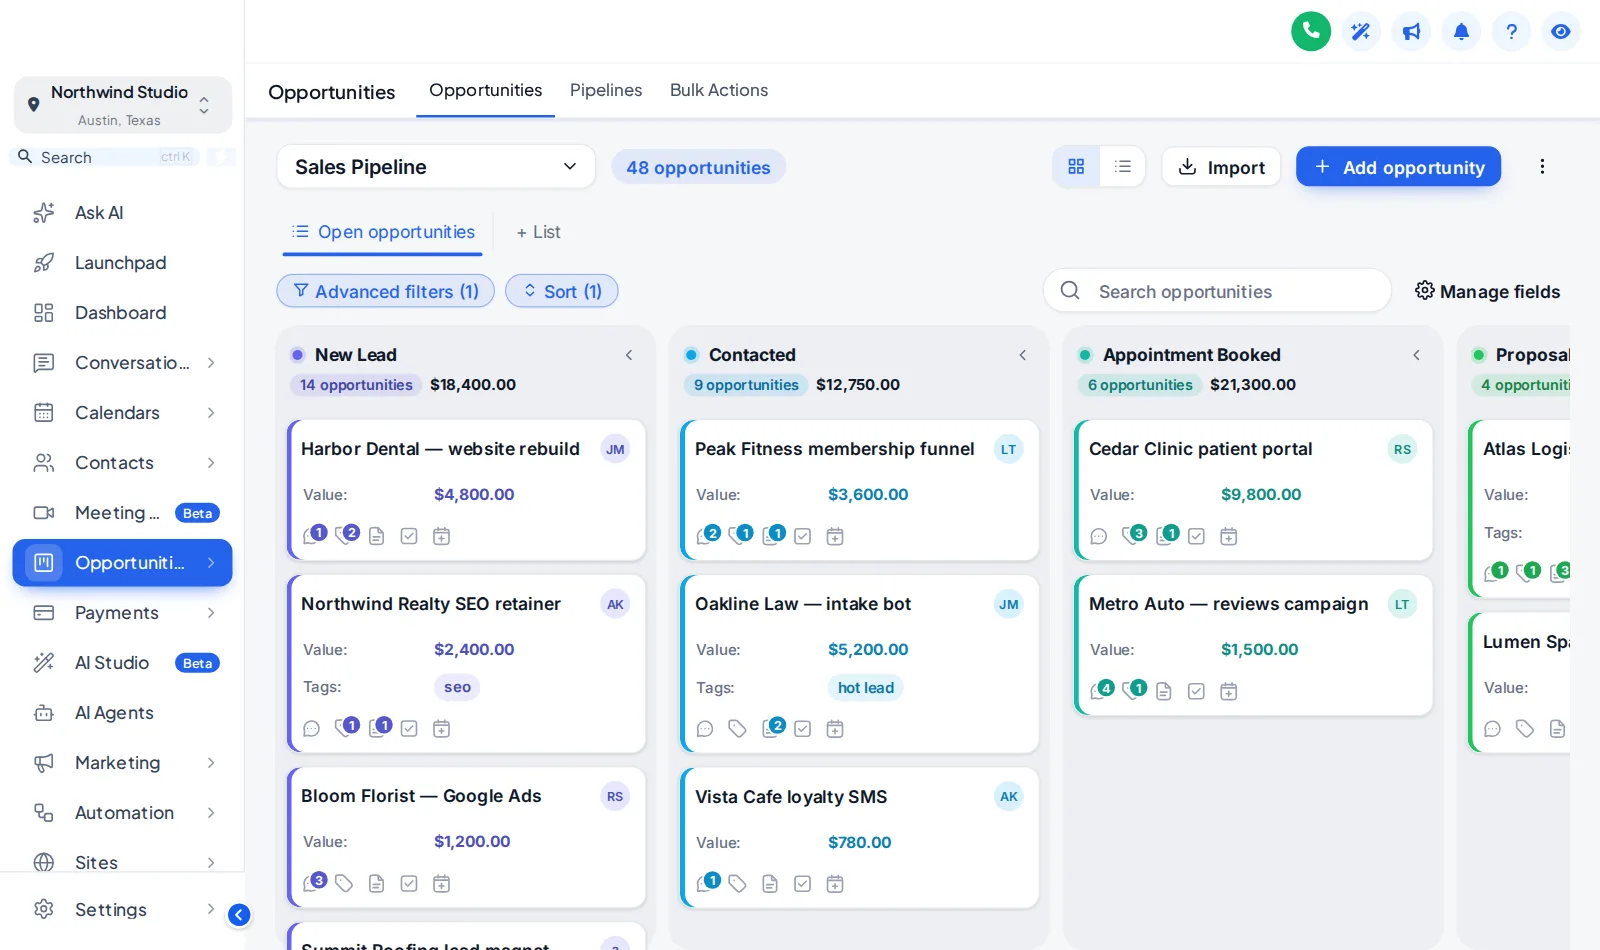Collapse the Contacted column
The image size is (1600, 950).
click(1023, 355)
